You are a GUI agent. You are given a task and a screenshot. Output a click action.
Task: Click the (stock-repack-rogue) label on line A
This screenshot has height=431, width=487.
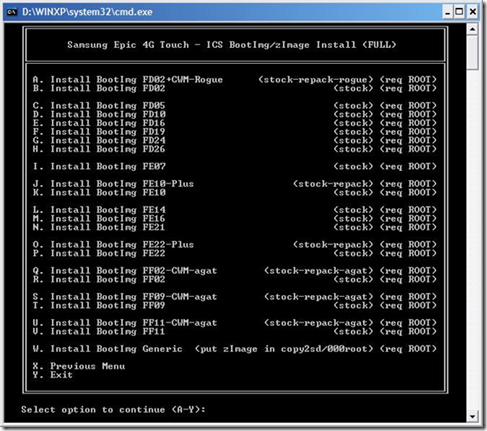click(316, 80)
